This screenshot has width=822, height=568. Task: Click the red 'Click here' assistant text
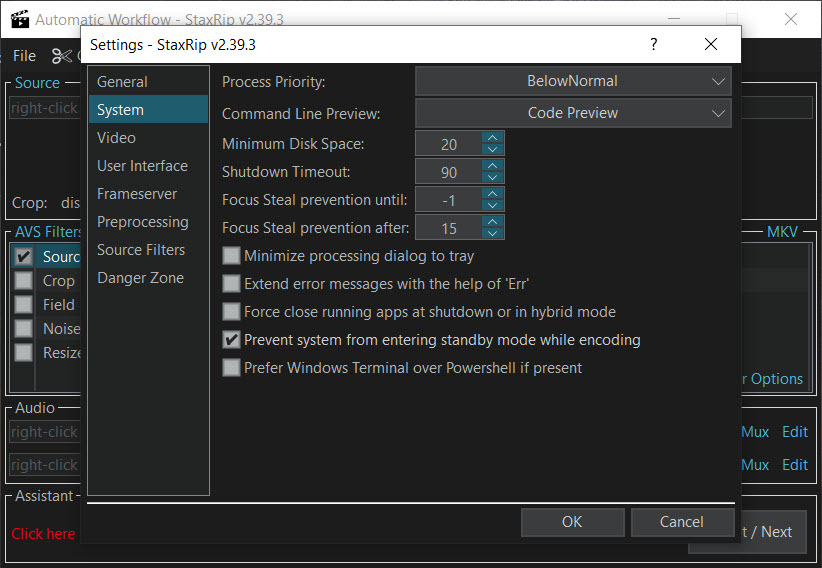pyautogui.click(x=43, y=534)
